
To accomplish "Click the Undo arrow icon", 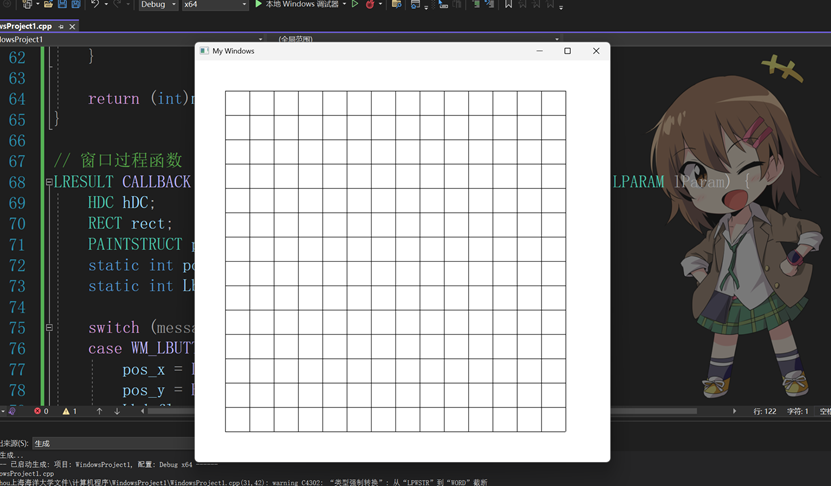I will click(94, 4).
